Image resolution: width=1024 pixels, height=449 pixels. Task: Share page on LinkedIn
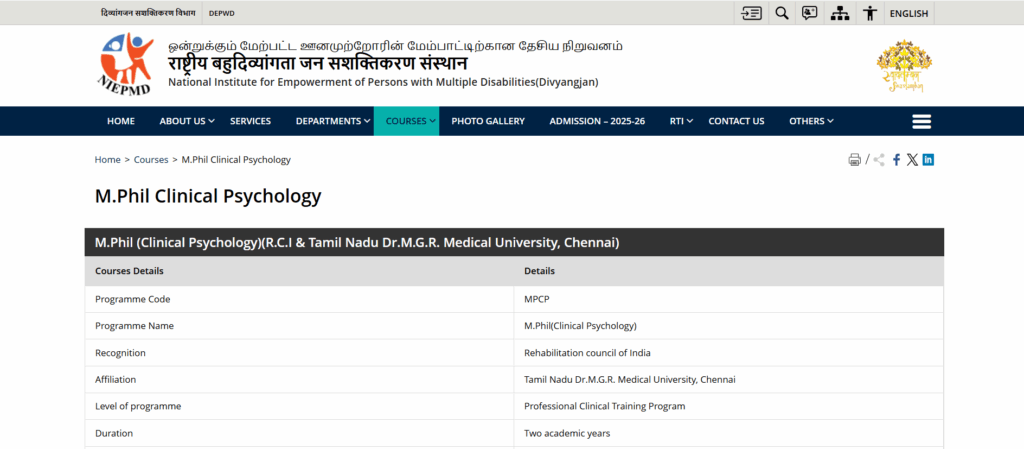coord(928,160)
